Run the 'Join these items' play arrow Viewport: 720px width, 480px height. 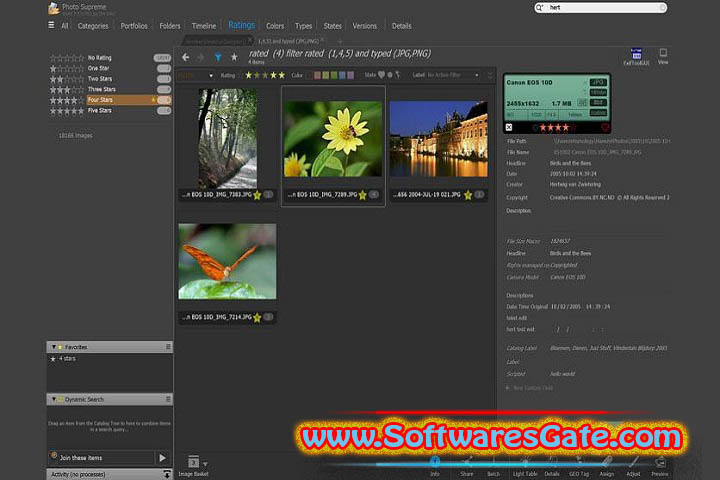163,458
